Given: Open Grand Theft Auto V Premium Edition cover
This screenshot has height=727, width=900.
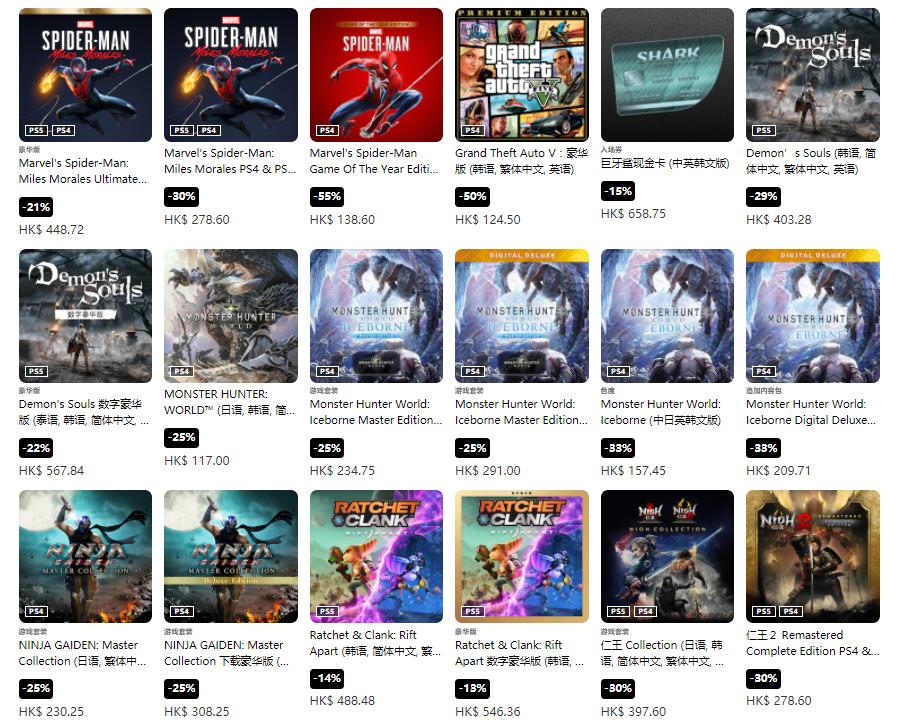Looking at the screenshot, I should pos(522,75).
